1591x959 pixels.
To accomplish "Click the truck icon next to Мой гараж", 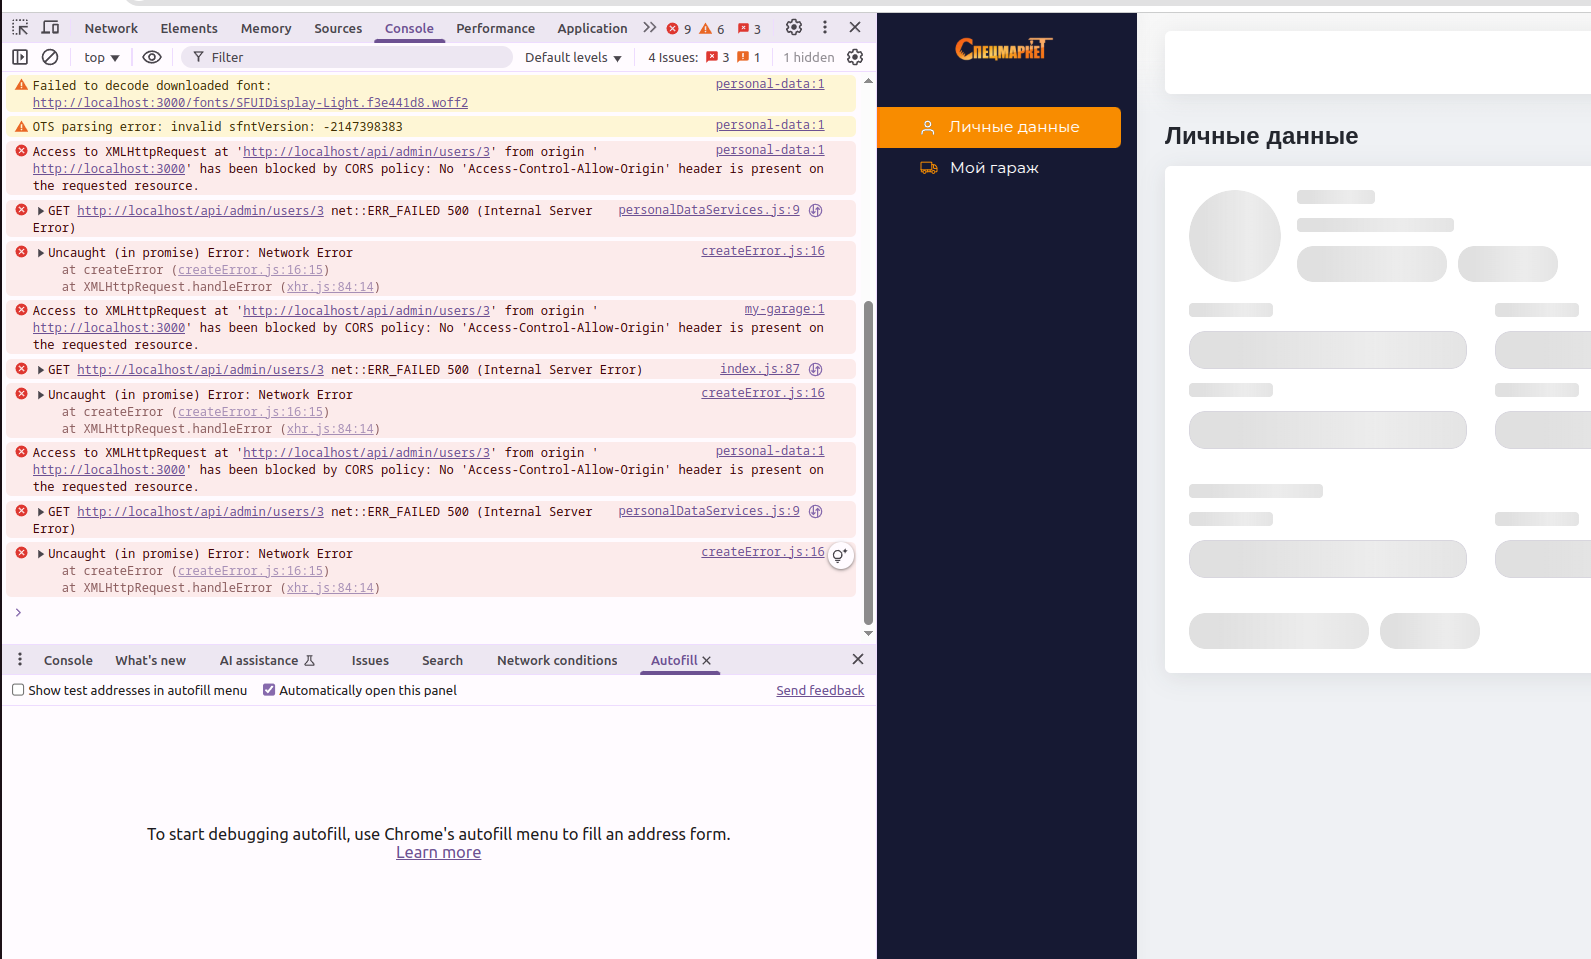I will pos(929,168).
